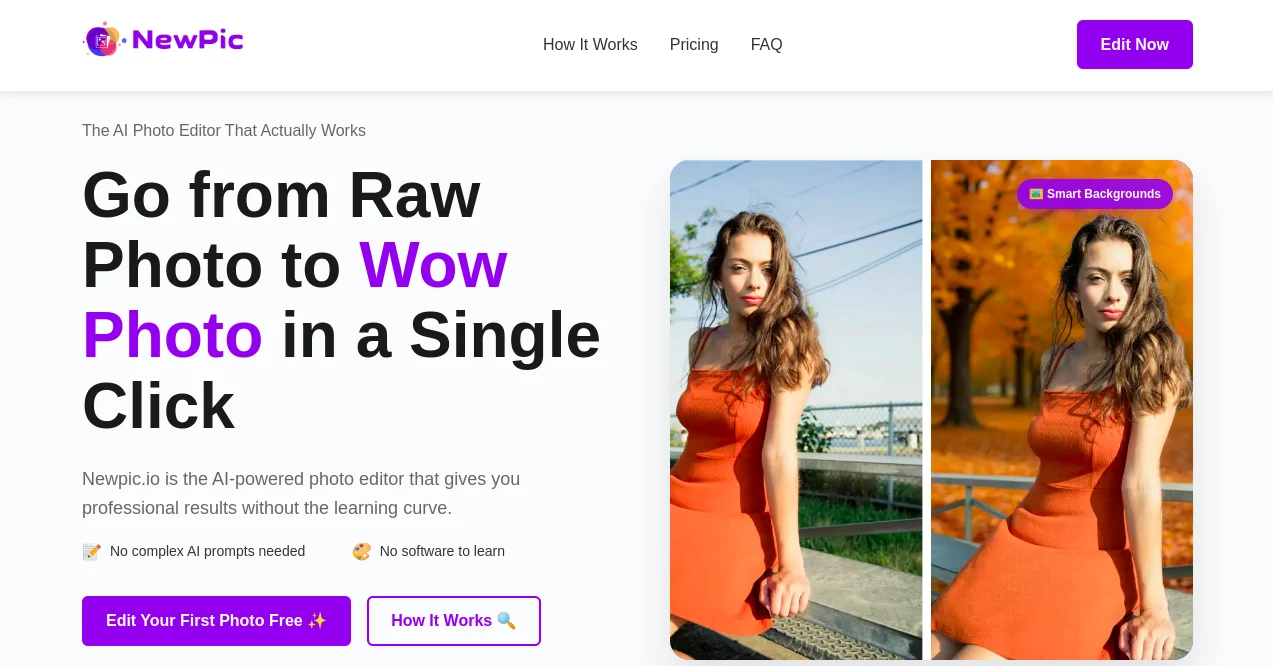Click the memo emoji beside AI prompts text

coord(91,551)
